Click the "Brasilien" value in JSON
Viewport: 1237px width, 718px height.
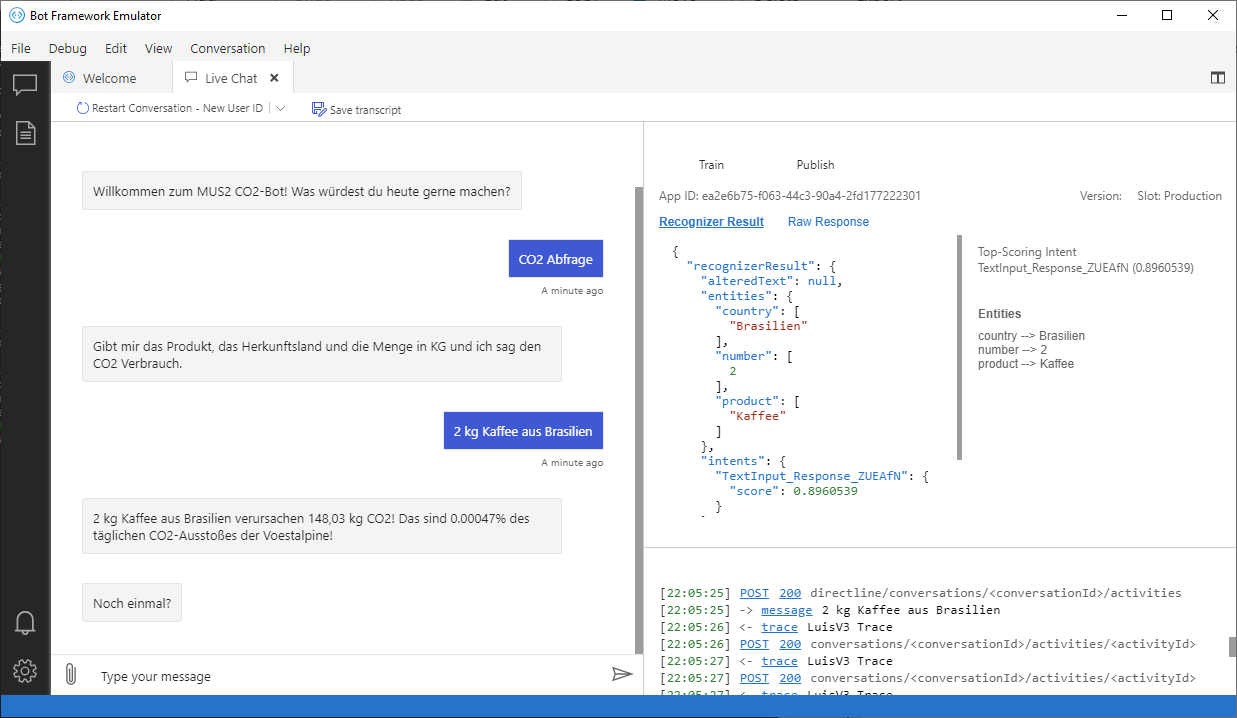pos(769,326)
